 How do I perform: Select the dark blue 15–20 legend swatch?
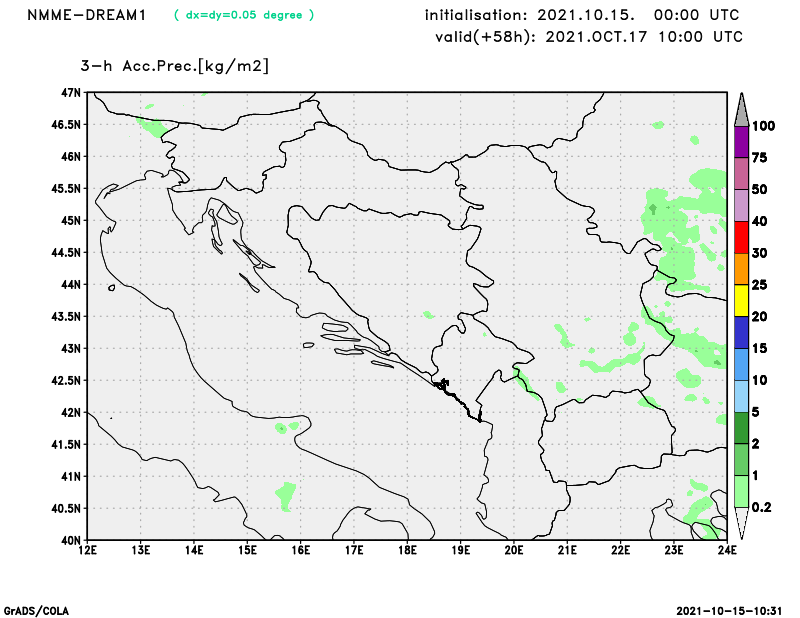(741, 332)
